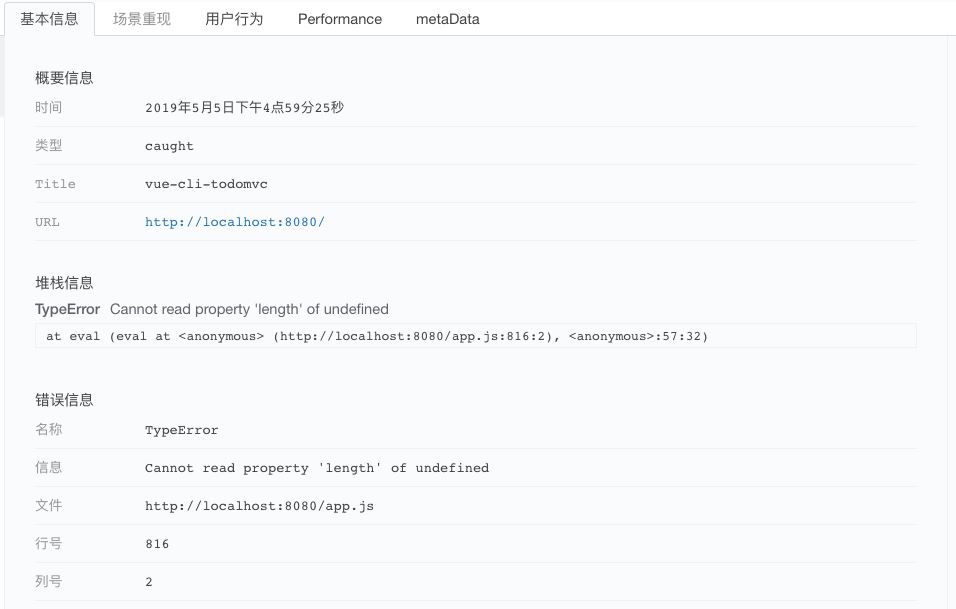Click the 概要信息 section heading
The width and height of the screenshot is (956, 609).
64,78
